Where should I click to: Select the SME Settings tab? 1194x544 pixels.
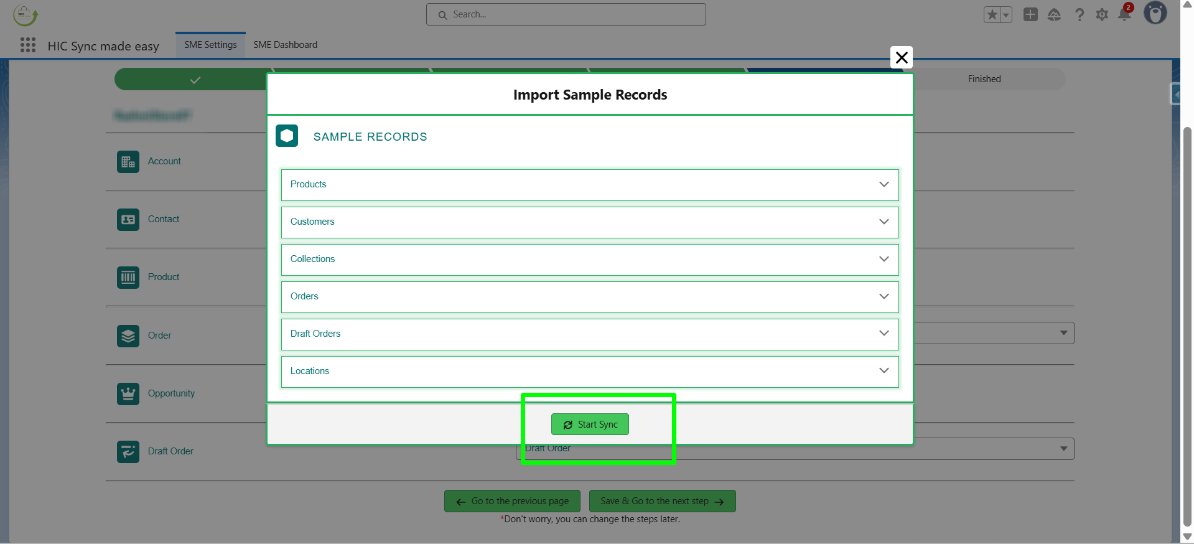point(210,45)
